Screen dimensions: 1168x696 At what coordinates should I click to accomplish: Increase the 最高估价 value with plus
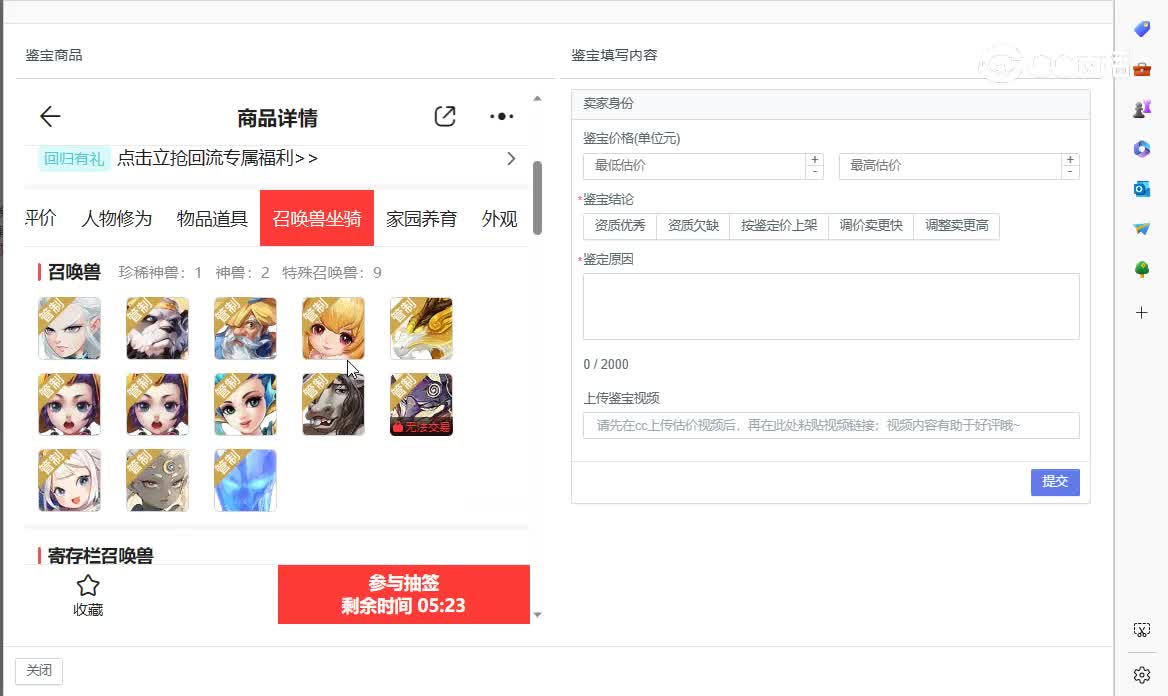pyautogui.click(x=1070, y=159)
